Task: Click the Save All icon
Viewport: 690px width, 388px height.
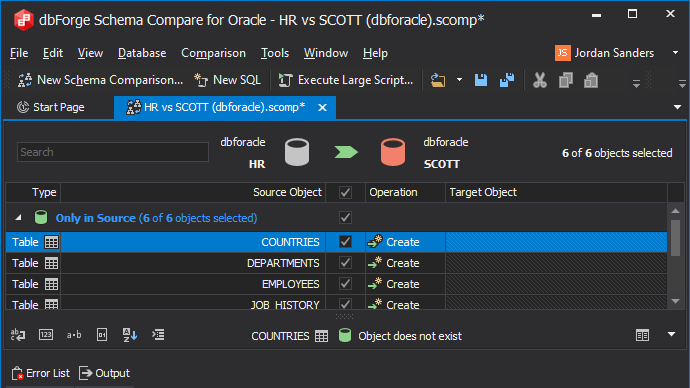Action: tap(507, 80)
